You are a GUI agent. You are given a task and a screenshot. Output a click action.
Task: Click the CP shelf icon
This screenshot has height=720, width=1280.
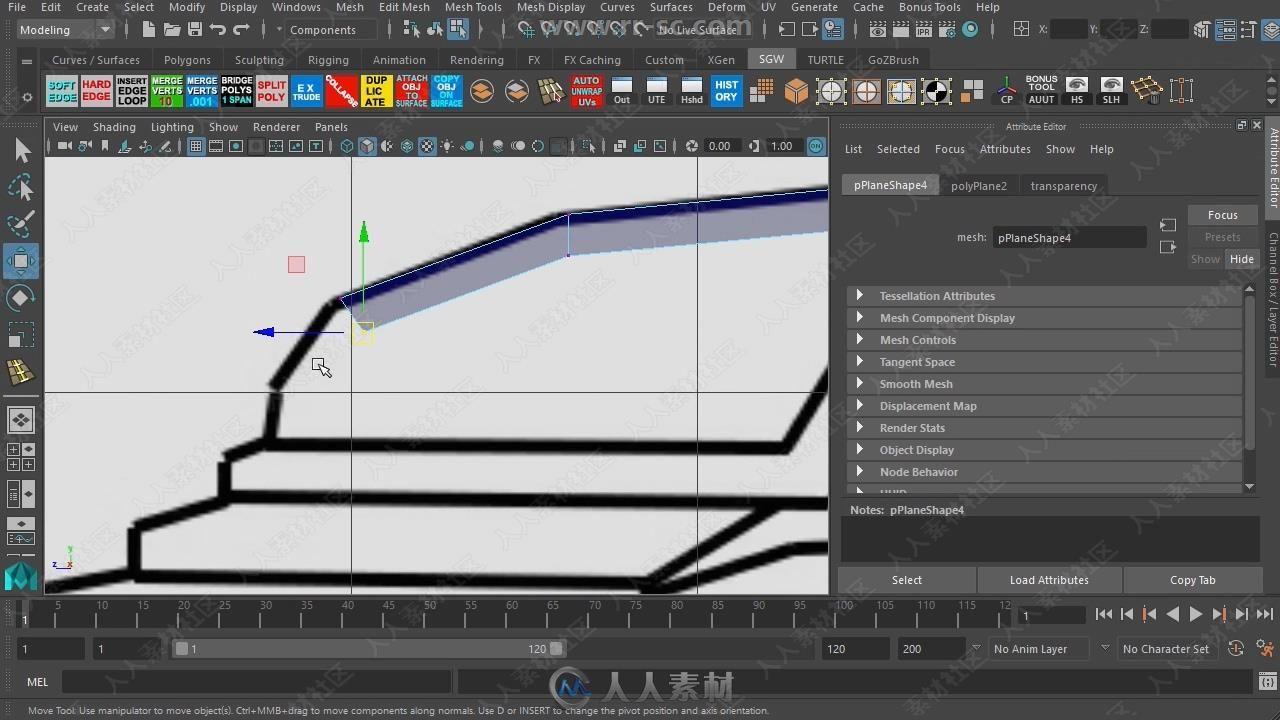tap(1007, 91)
